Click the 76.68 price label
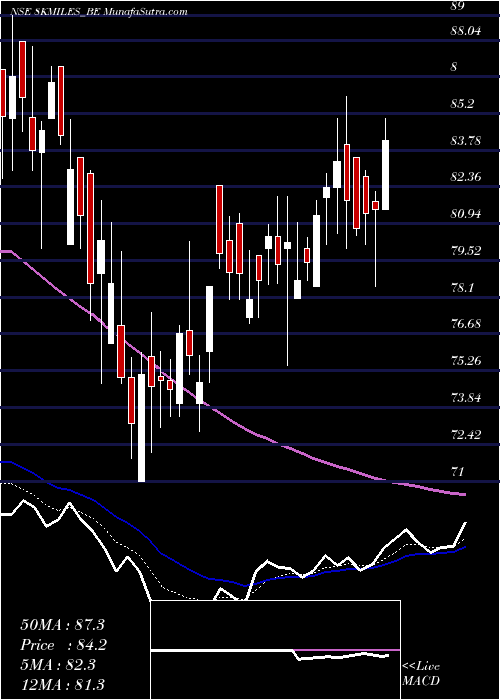Image resolution: width=500 pixels, height=700 pixels. [x=466, y=323]
